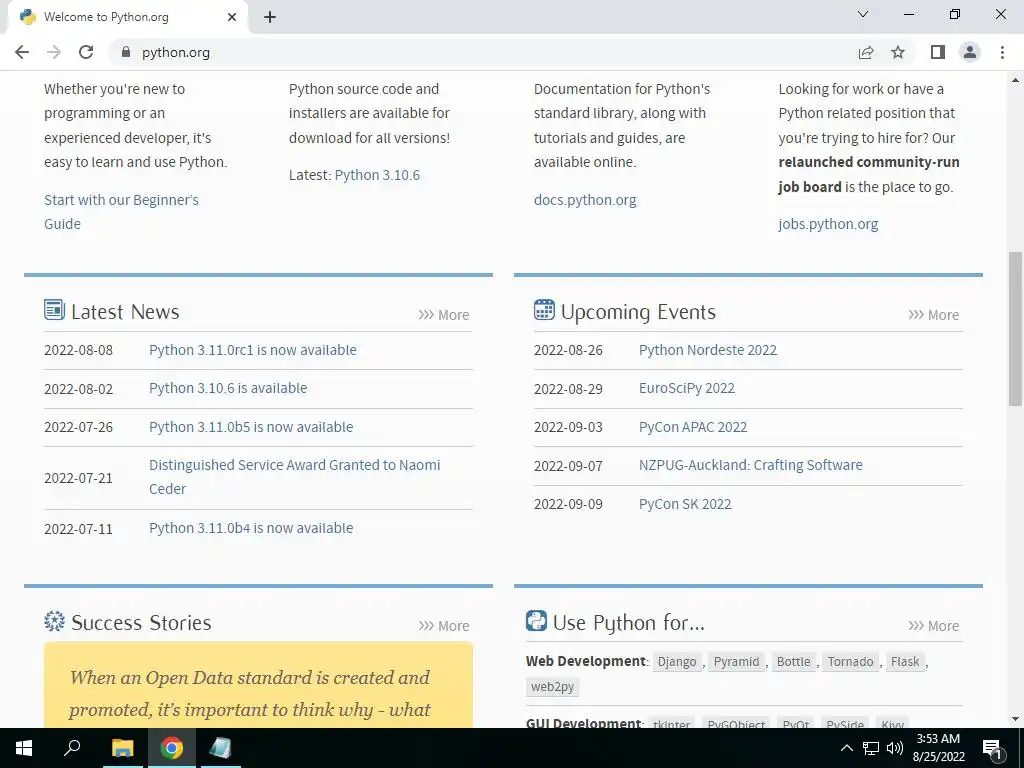This screenshot has height=768, width=1024.
Task: Click More beside Latest News
Action: point(444,315)
